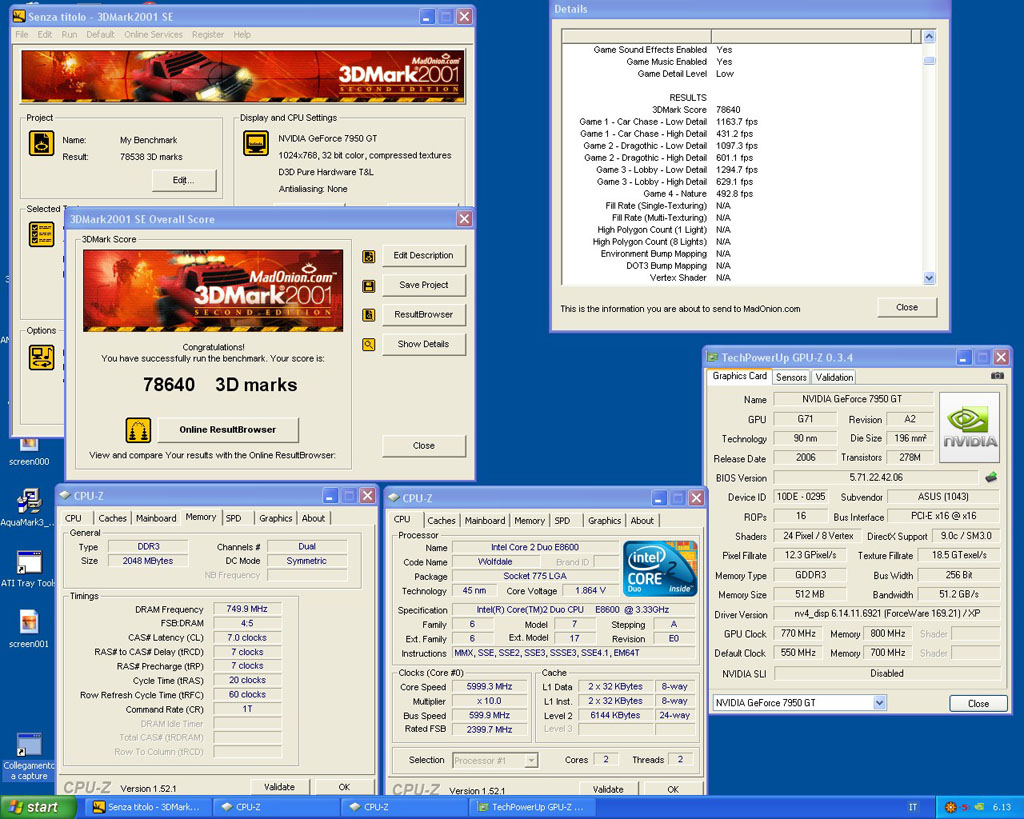The width and height of the screenshot is (1024, 819).
Task: Switch to the Validation tab in GPU-Z
Action: (x=834, y=377)
